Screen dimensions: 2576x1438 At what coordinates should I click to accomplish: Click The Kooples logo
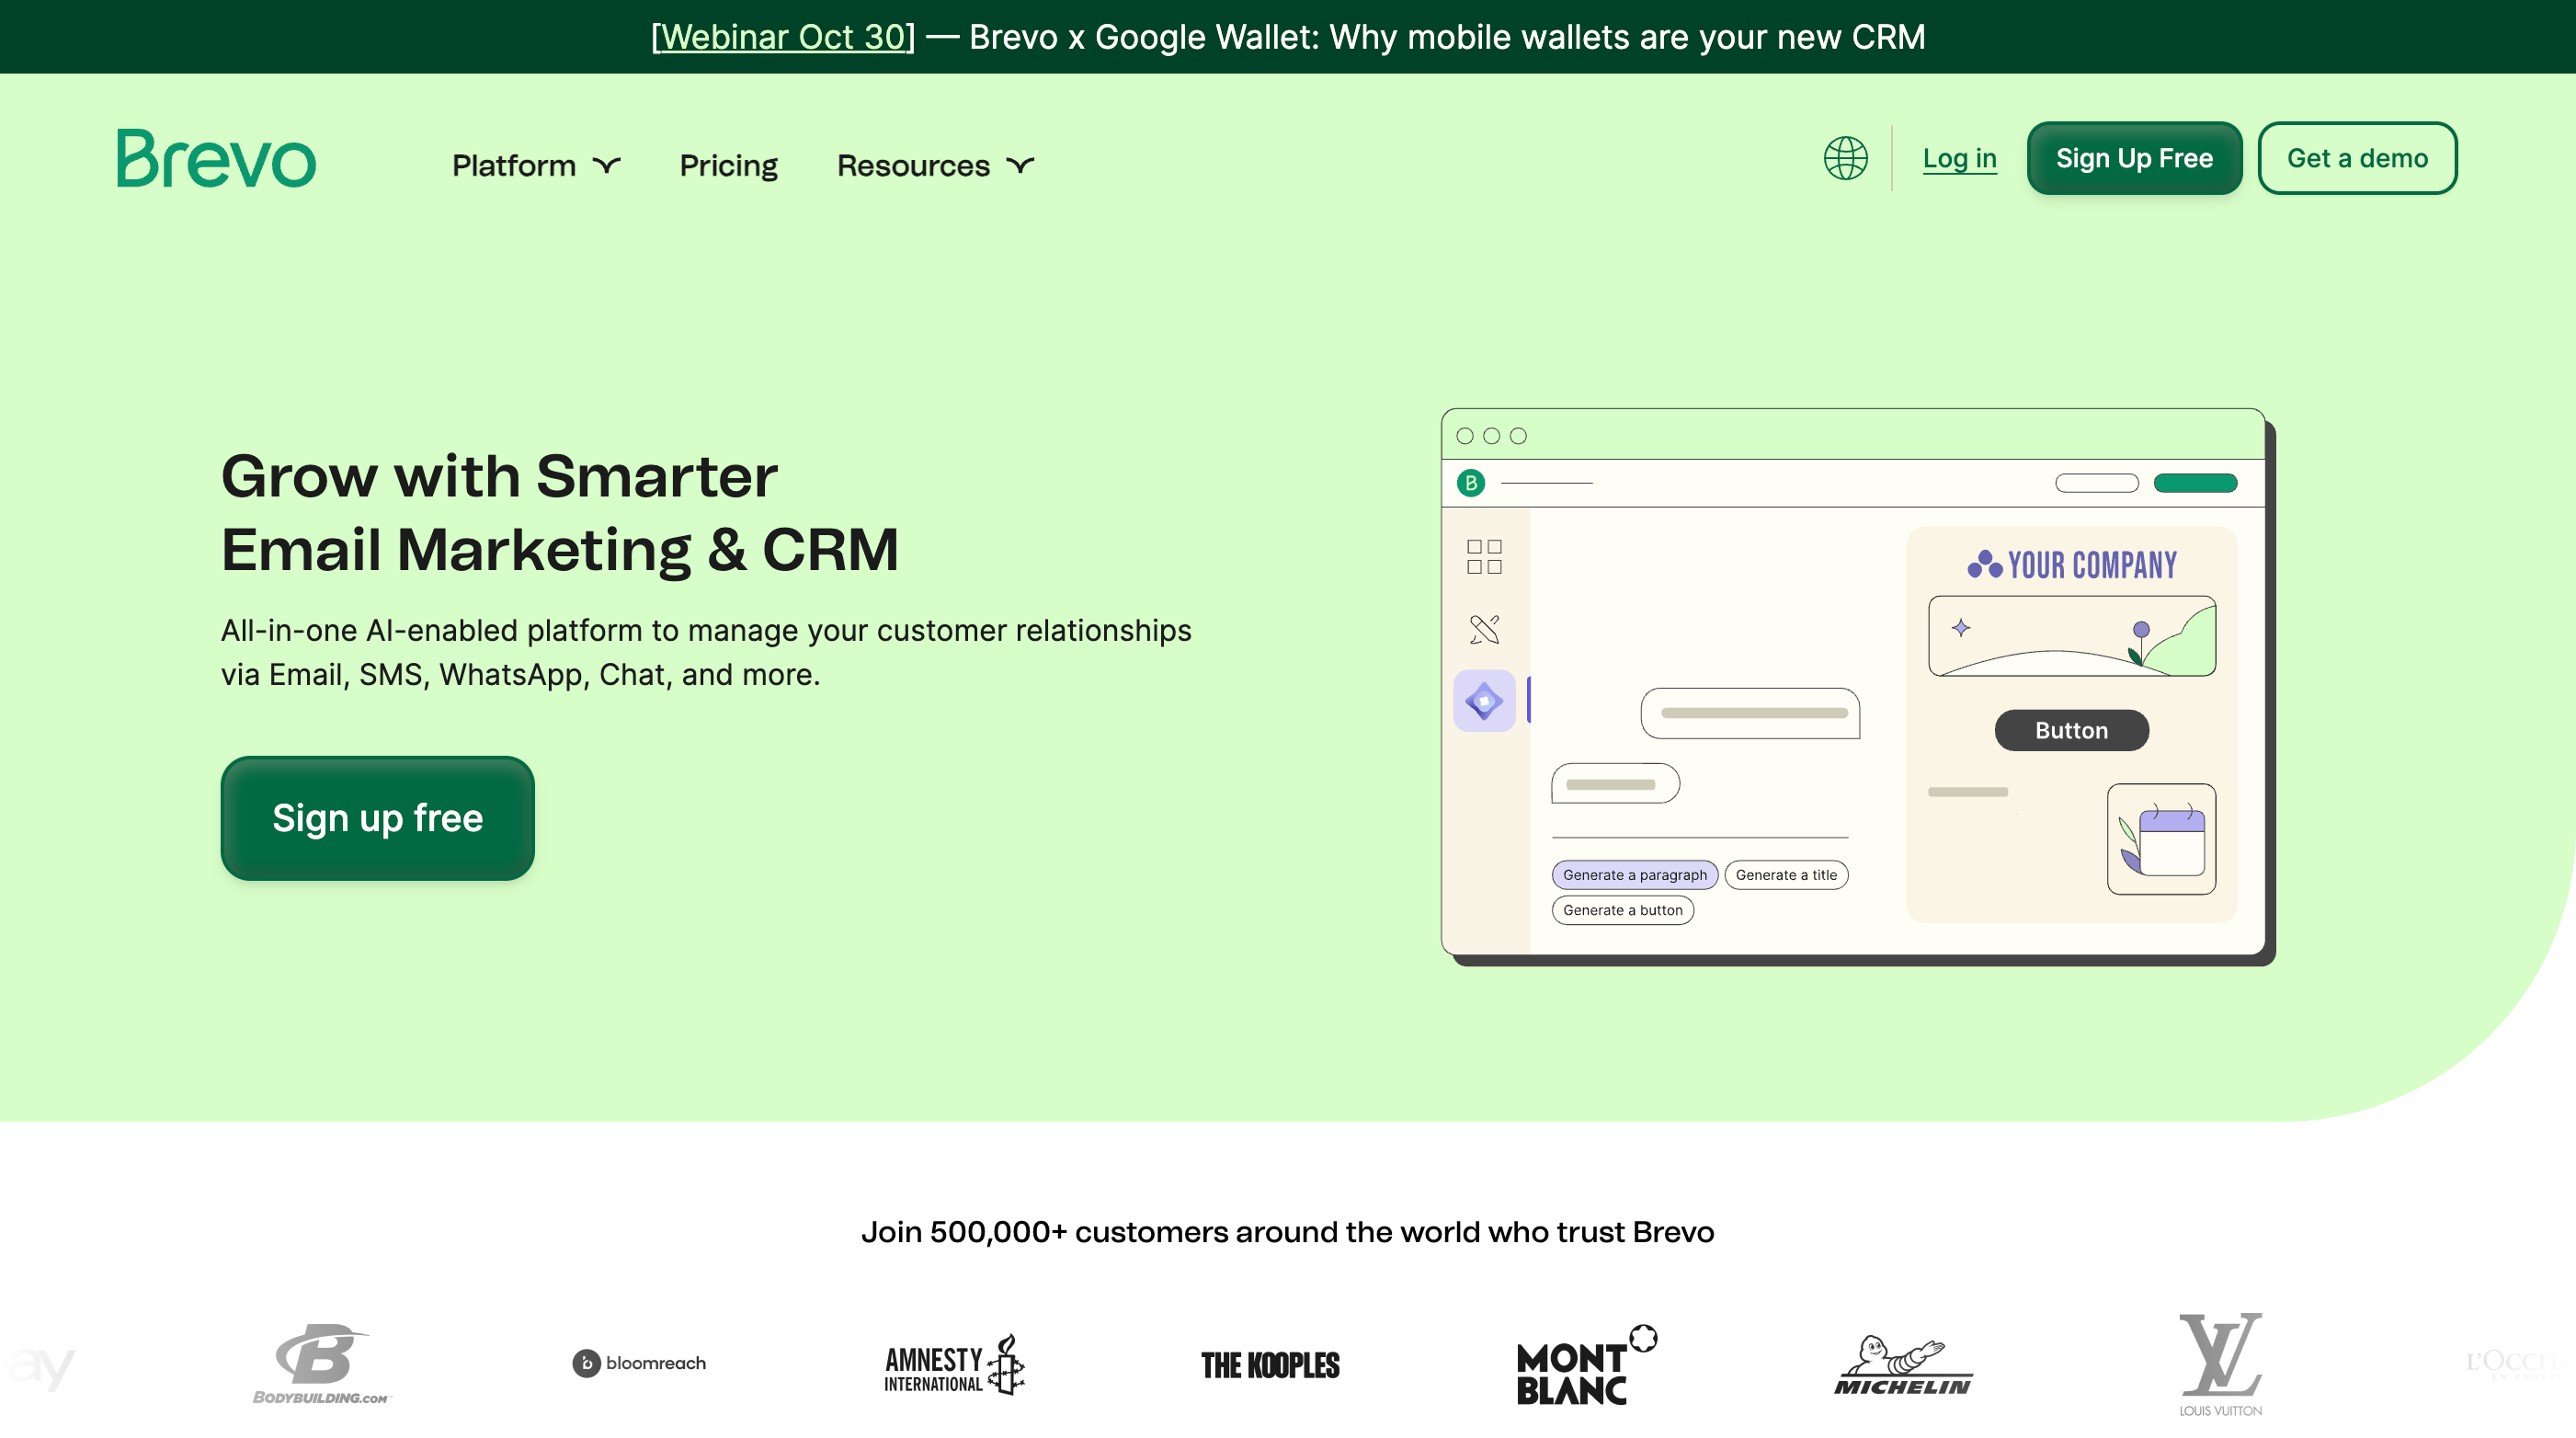1270,1366
